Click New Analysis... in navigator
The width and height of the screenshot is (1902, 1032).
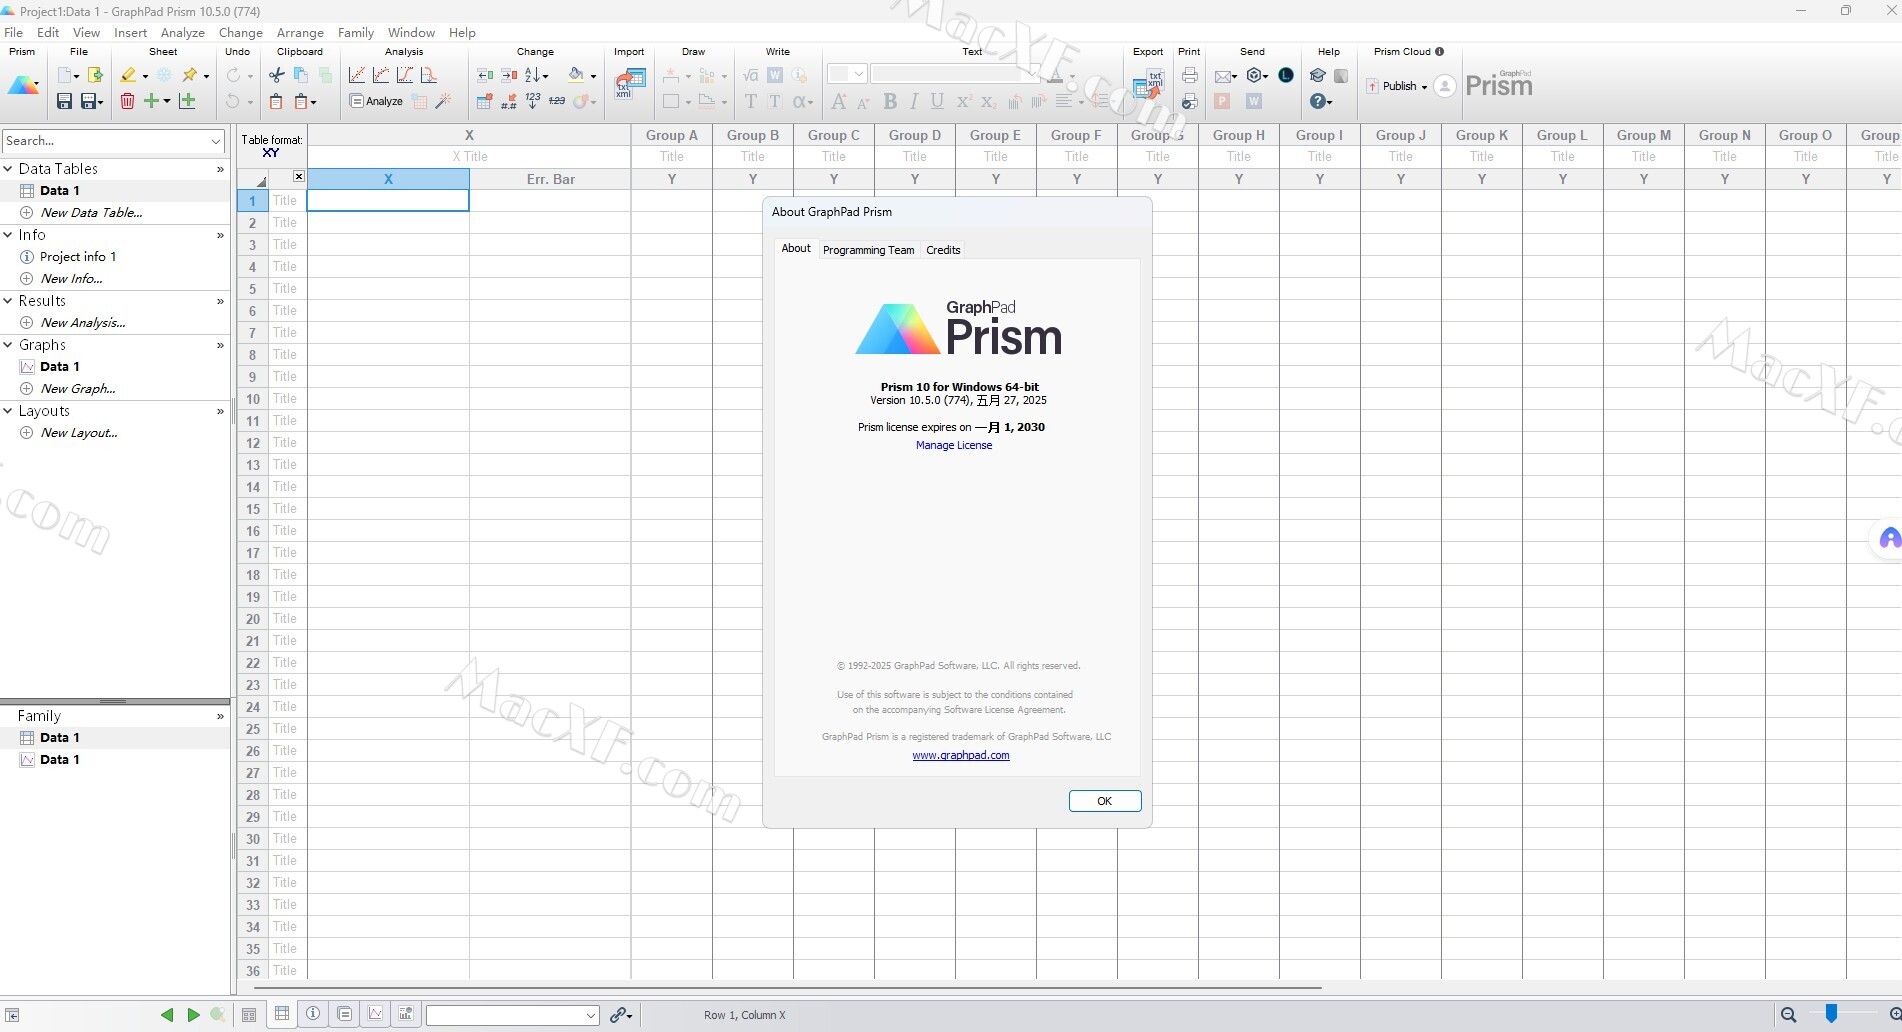[83, 323]
